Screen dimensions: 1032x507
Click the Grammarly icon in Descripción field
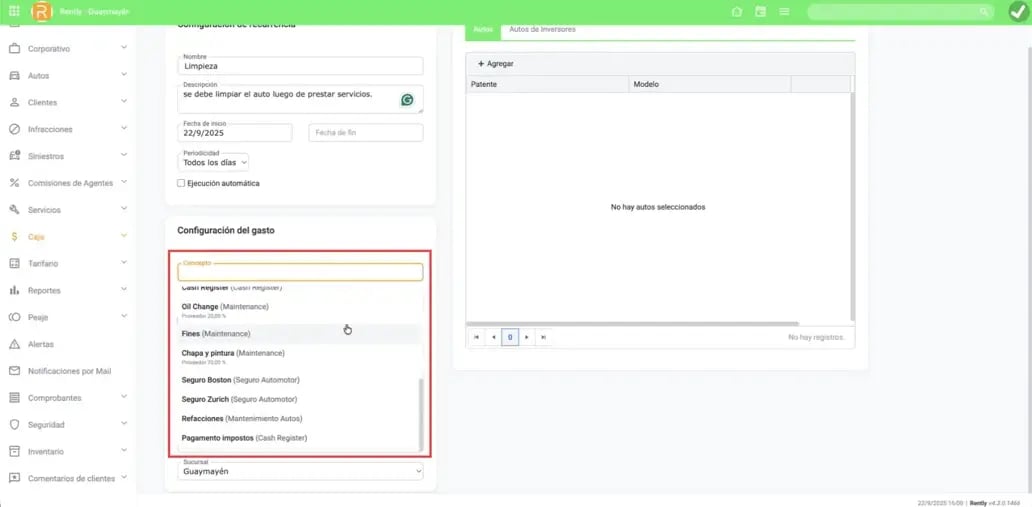click(407, 100)
